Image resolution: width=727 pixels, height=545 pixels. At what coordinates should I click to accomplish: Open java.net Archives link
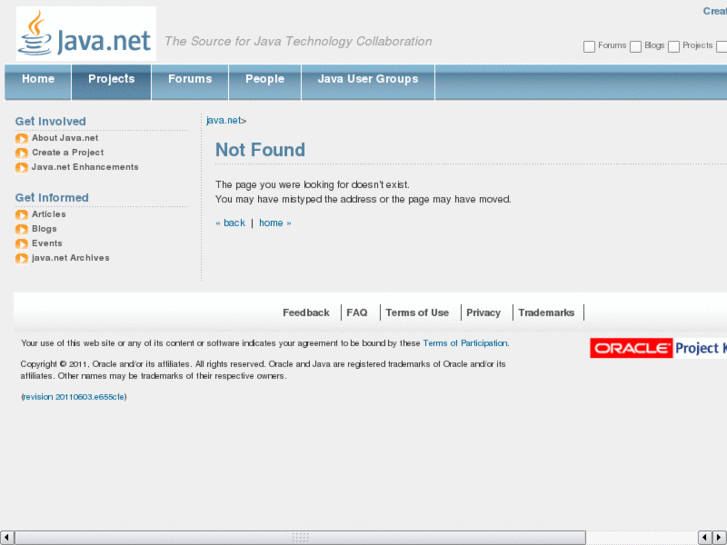click(x=70, y=258)
